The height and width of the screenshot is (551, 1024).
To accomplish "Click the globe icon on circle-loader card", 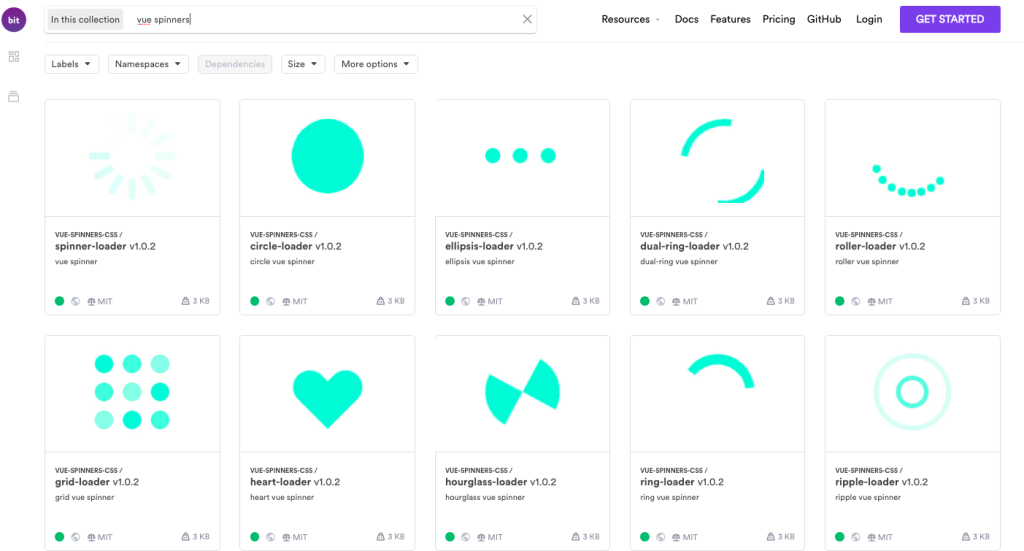I will [270, 301].
